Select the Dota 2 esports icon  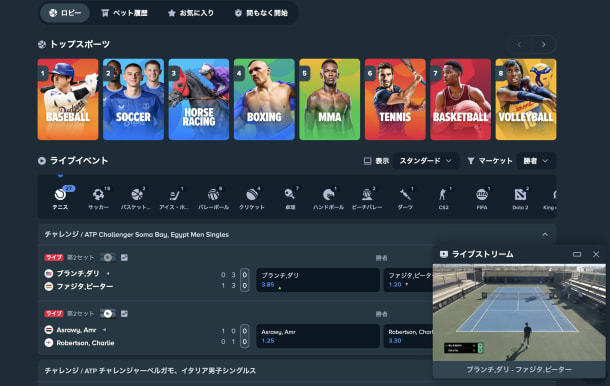pos(520,198)
